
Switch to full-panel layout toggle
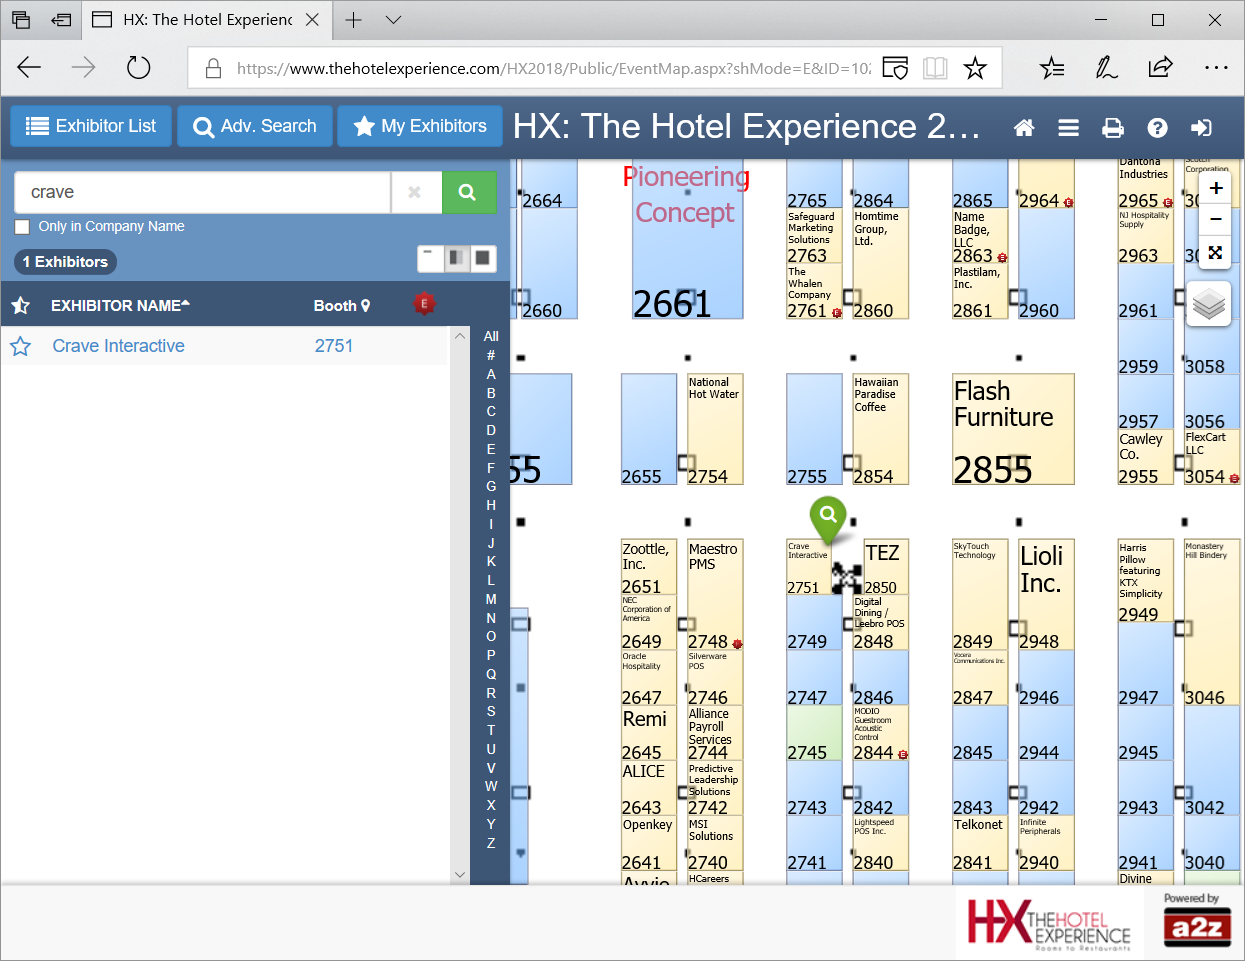click(x=483, y=258)
